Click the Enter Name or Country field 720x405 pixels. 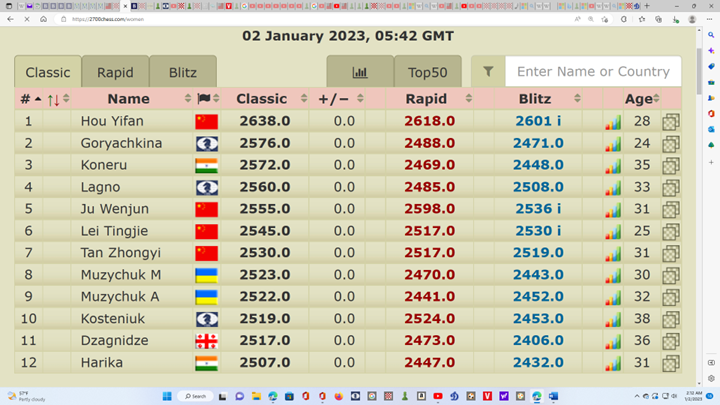pyautogui.click(x=593, y=72)
